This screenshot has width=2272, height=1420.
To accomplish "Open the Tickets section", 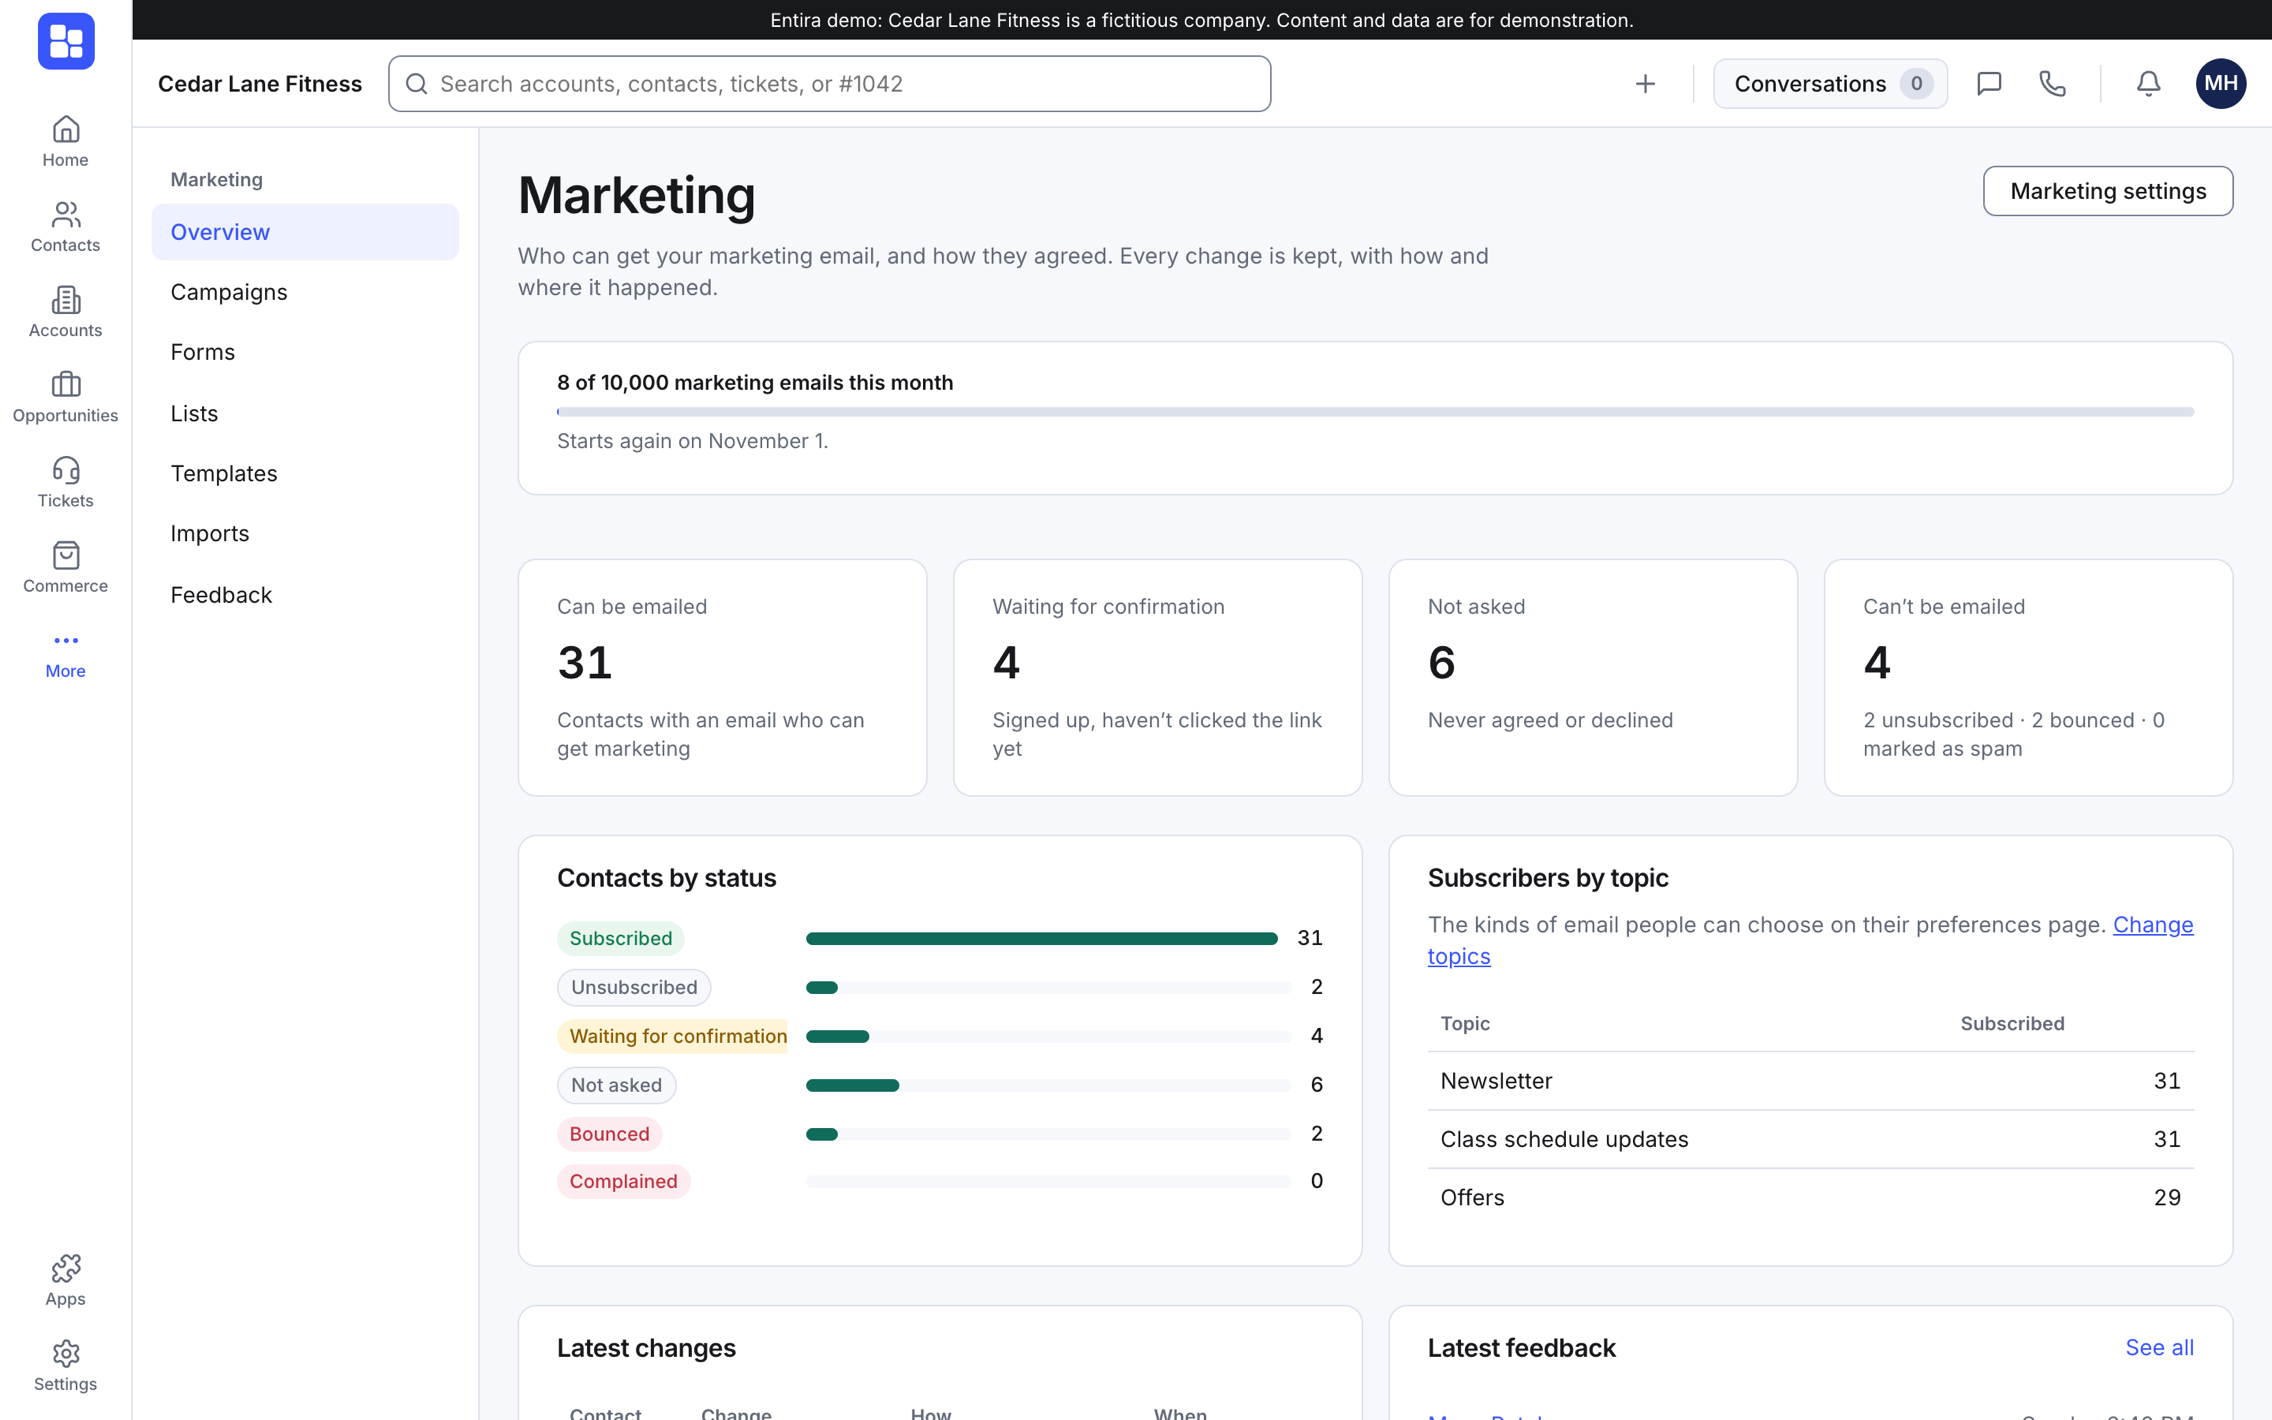I will tap(65, 482).
